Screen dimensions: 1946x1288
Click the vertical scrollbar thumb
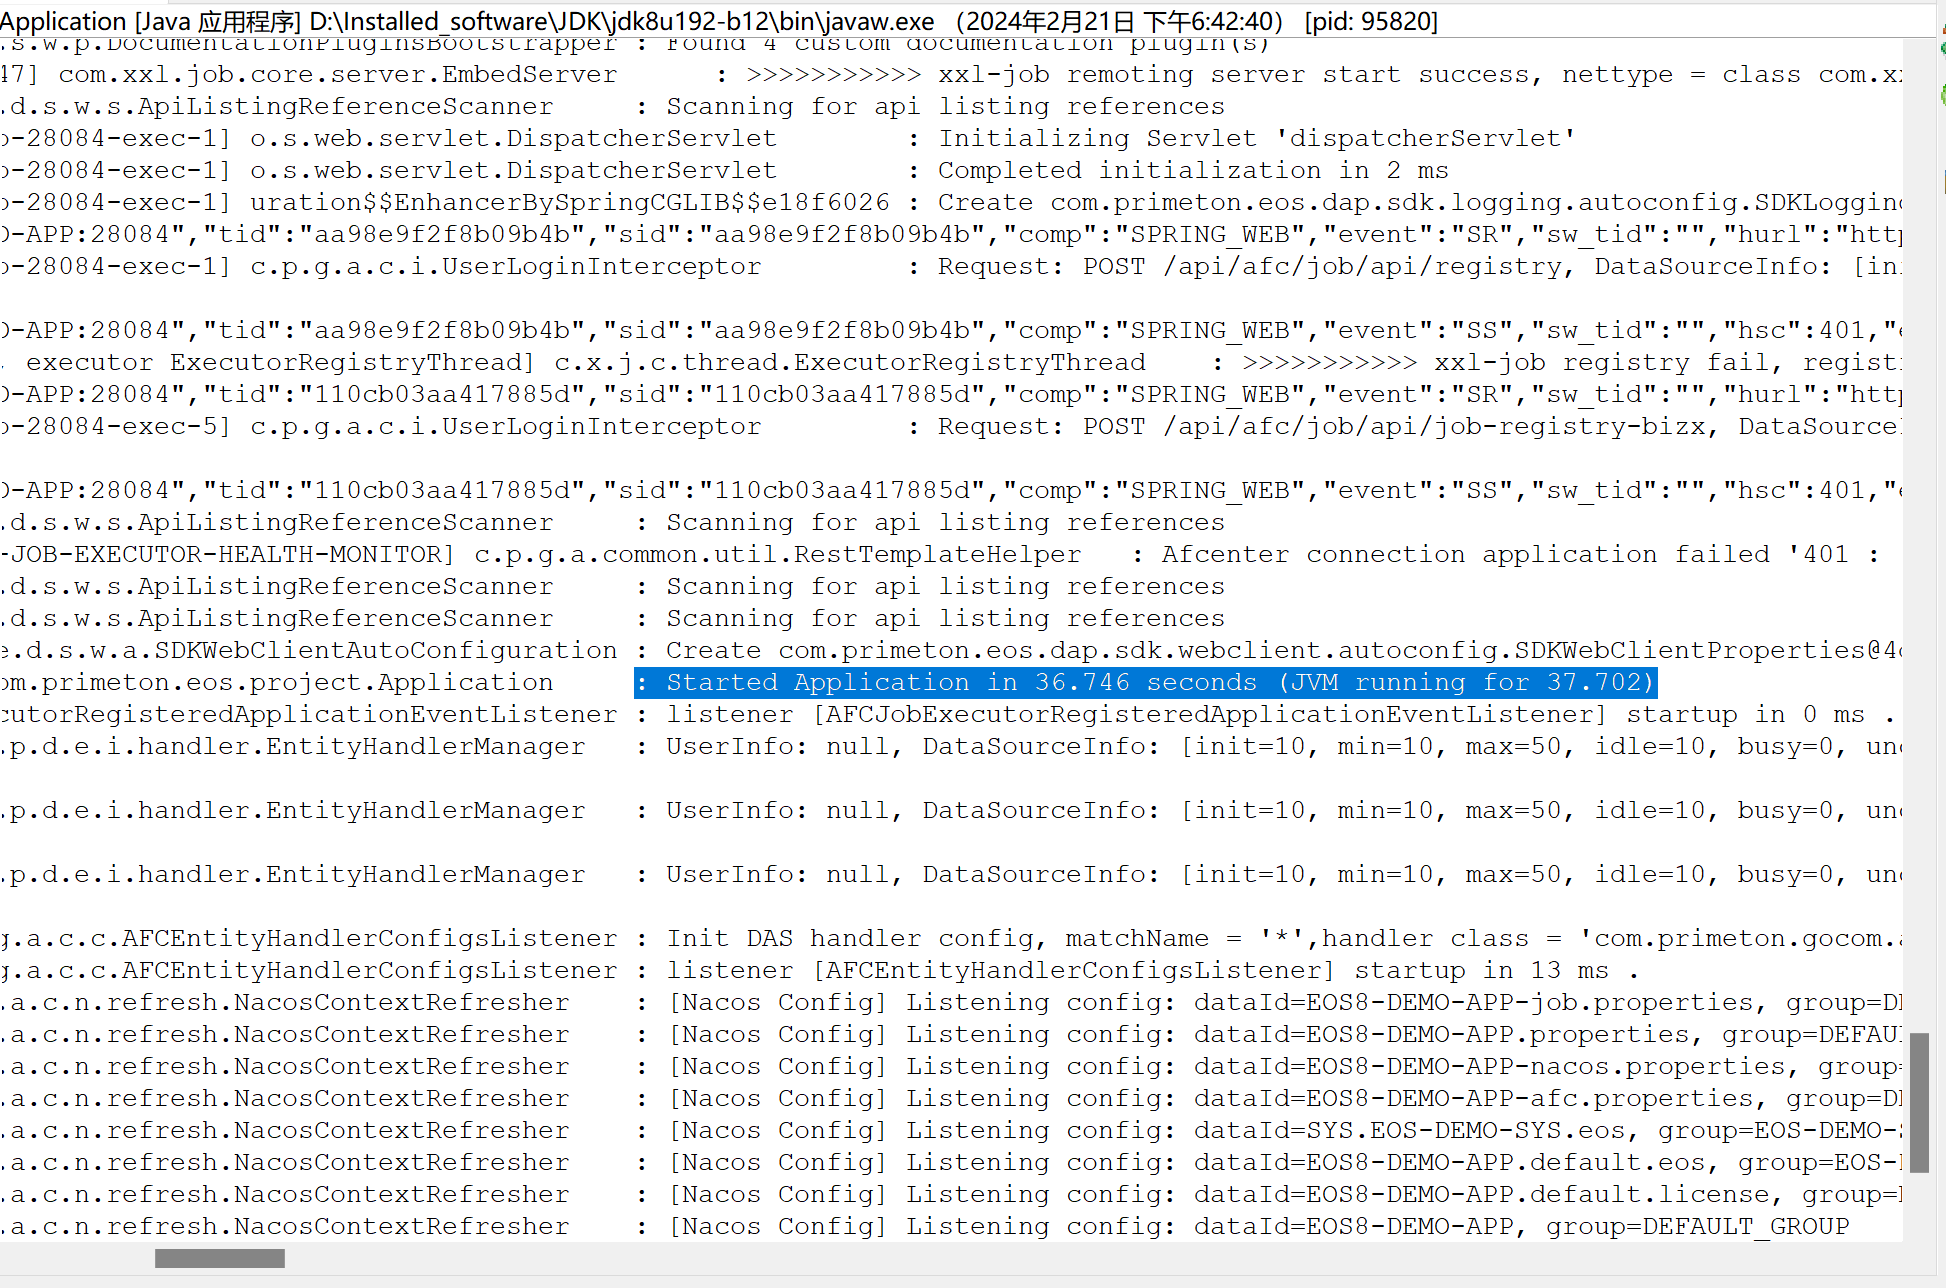click(1918, 1102)
